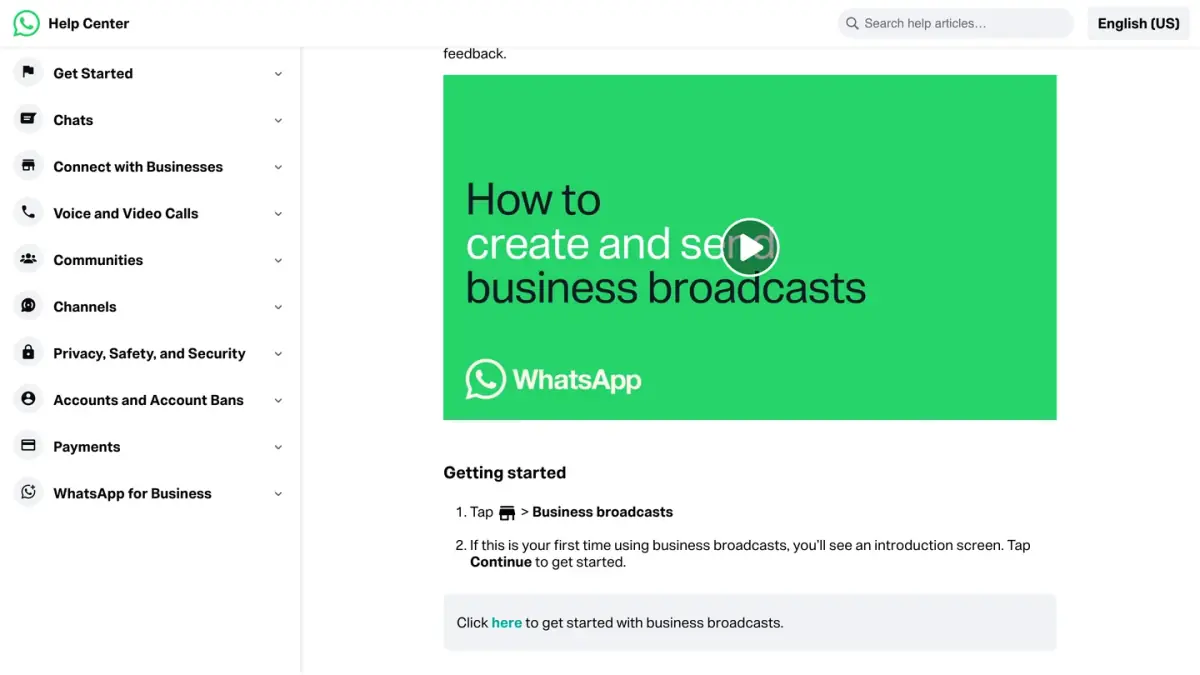Screen dimensions: 1200x675
Task: Click the Chats message icon
Action: [28, 119]
